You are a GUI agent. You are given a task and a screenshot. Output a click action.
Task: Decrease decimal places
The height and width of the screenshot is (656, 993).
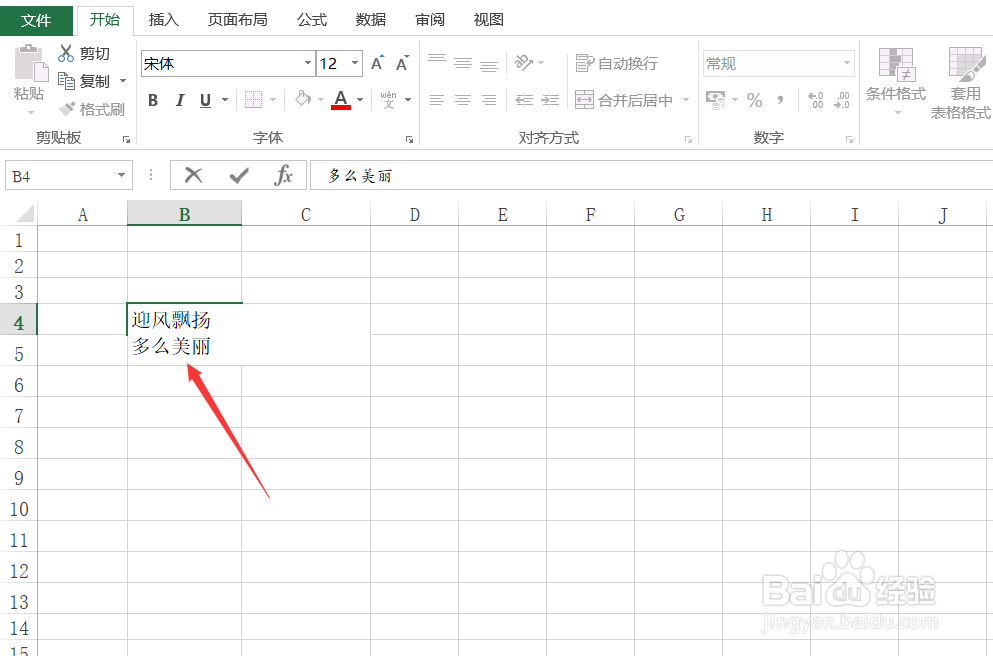point(842,100)
